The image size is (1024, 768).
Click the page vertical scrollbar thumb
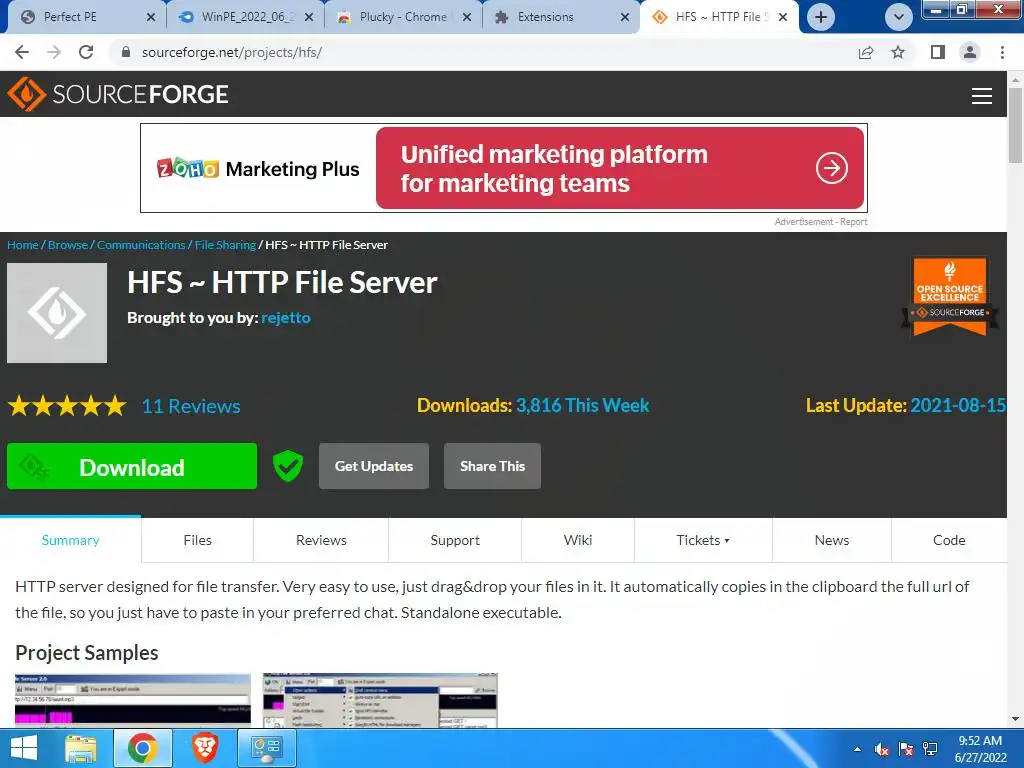1015,125
